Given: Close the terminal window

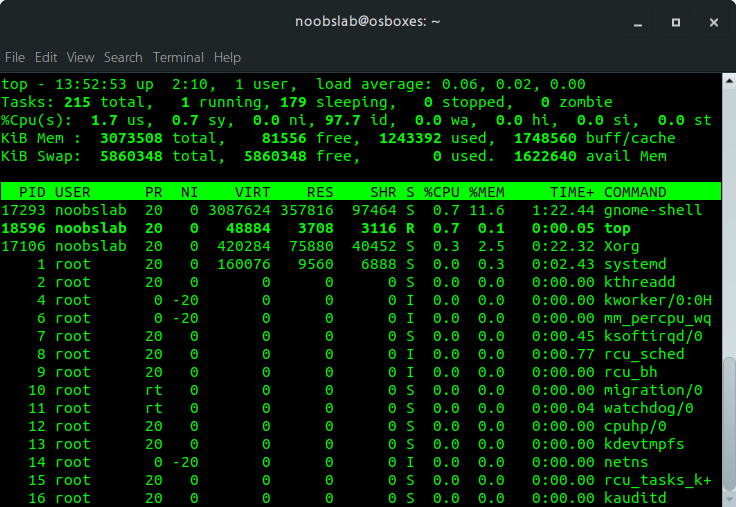Looking at the screenshot, I should pos(714,23).
